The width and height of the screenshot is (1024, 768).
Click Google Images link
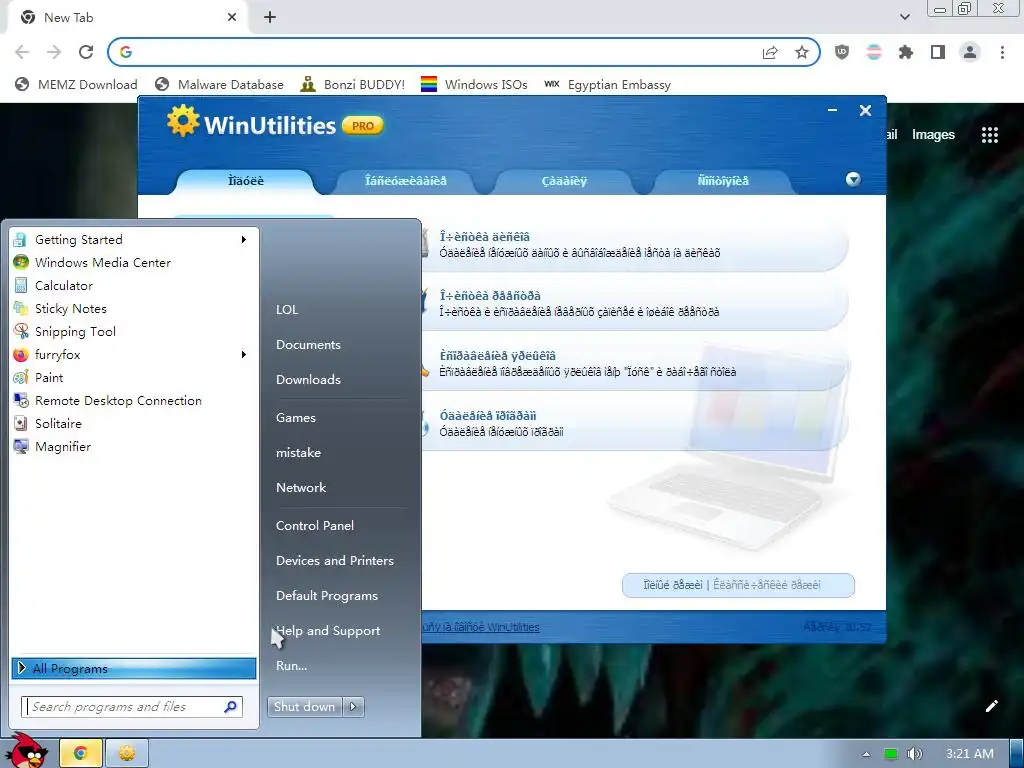pos(933,135)
